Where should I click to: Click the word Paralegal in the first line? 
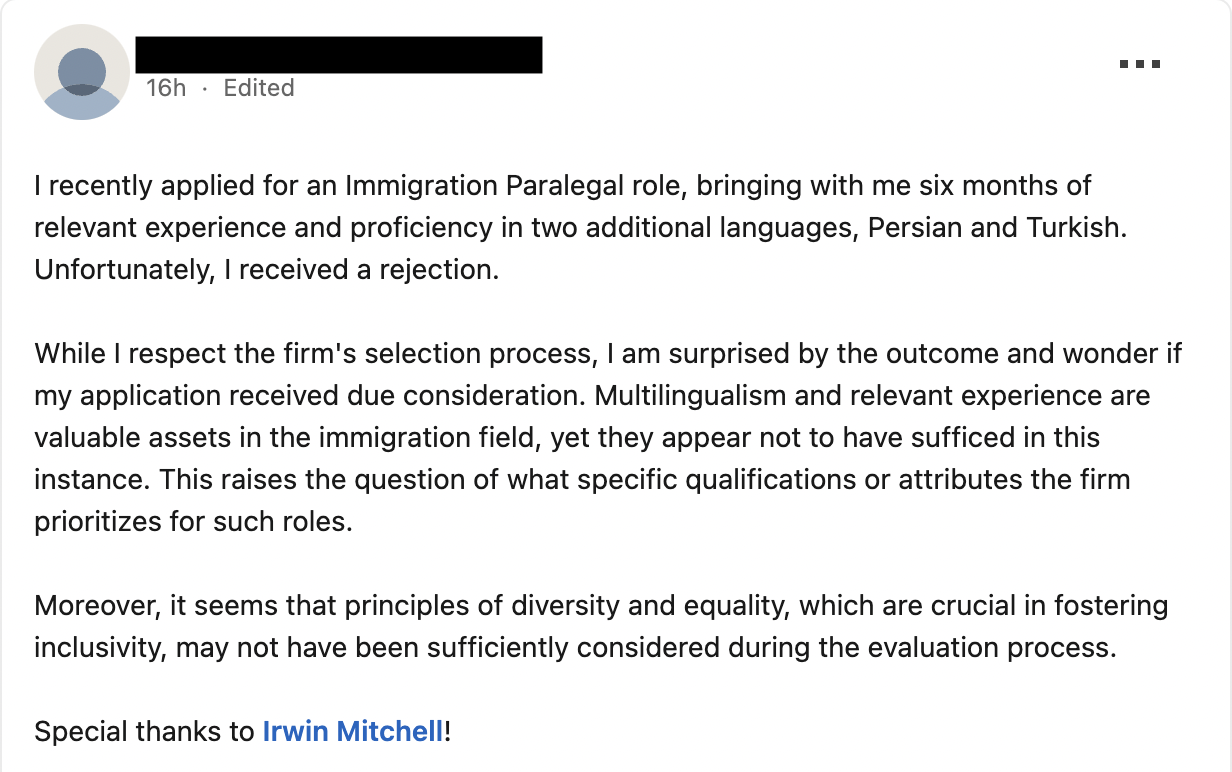click(563, 186)
